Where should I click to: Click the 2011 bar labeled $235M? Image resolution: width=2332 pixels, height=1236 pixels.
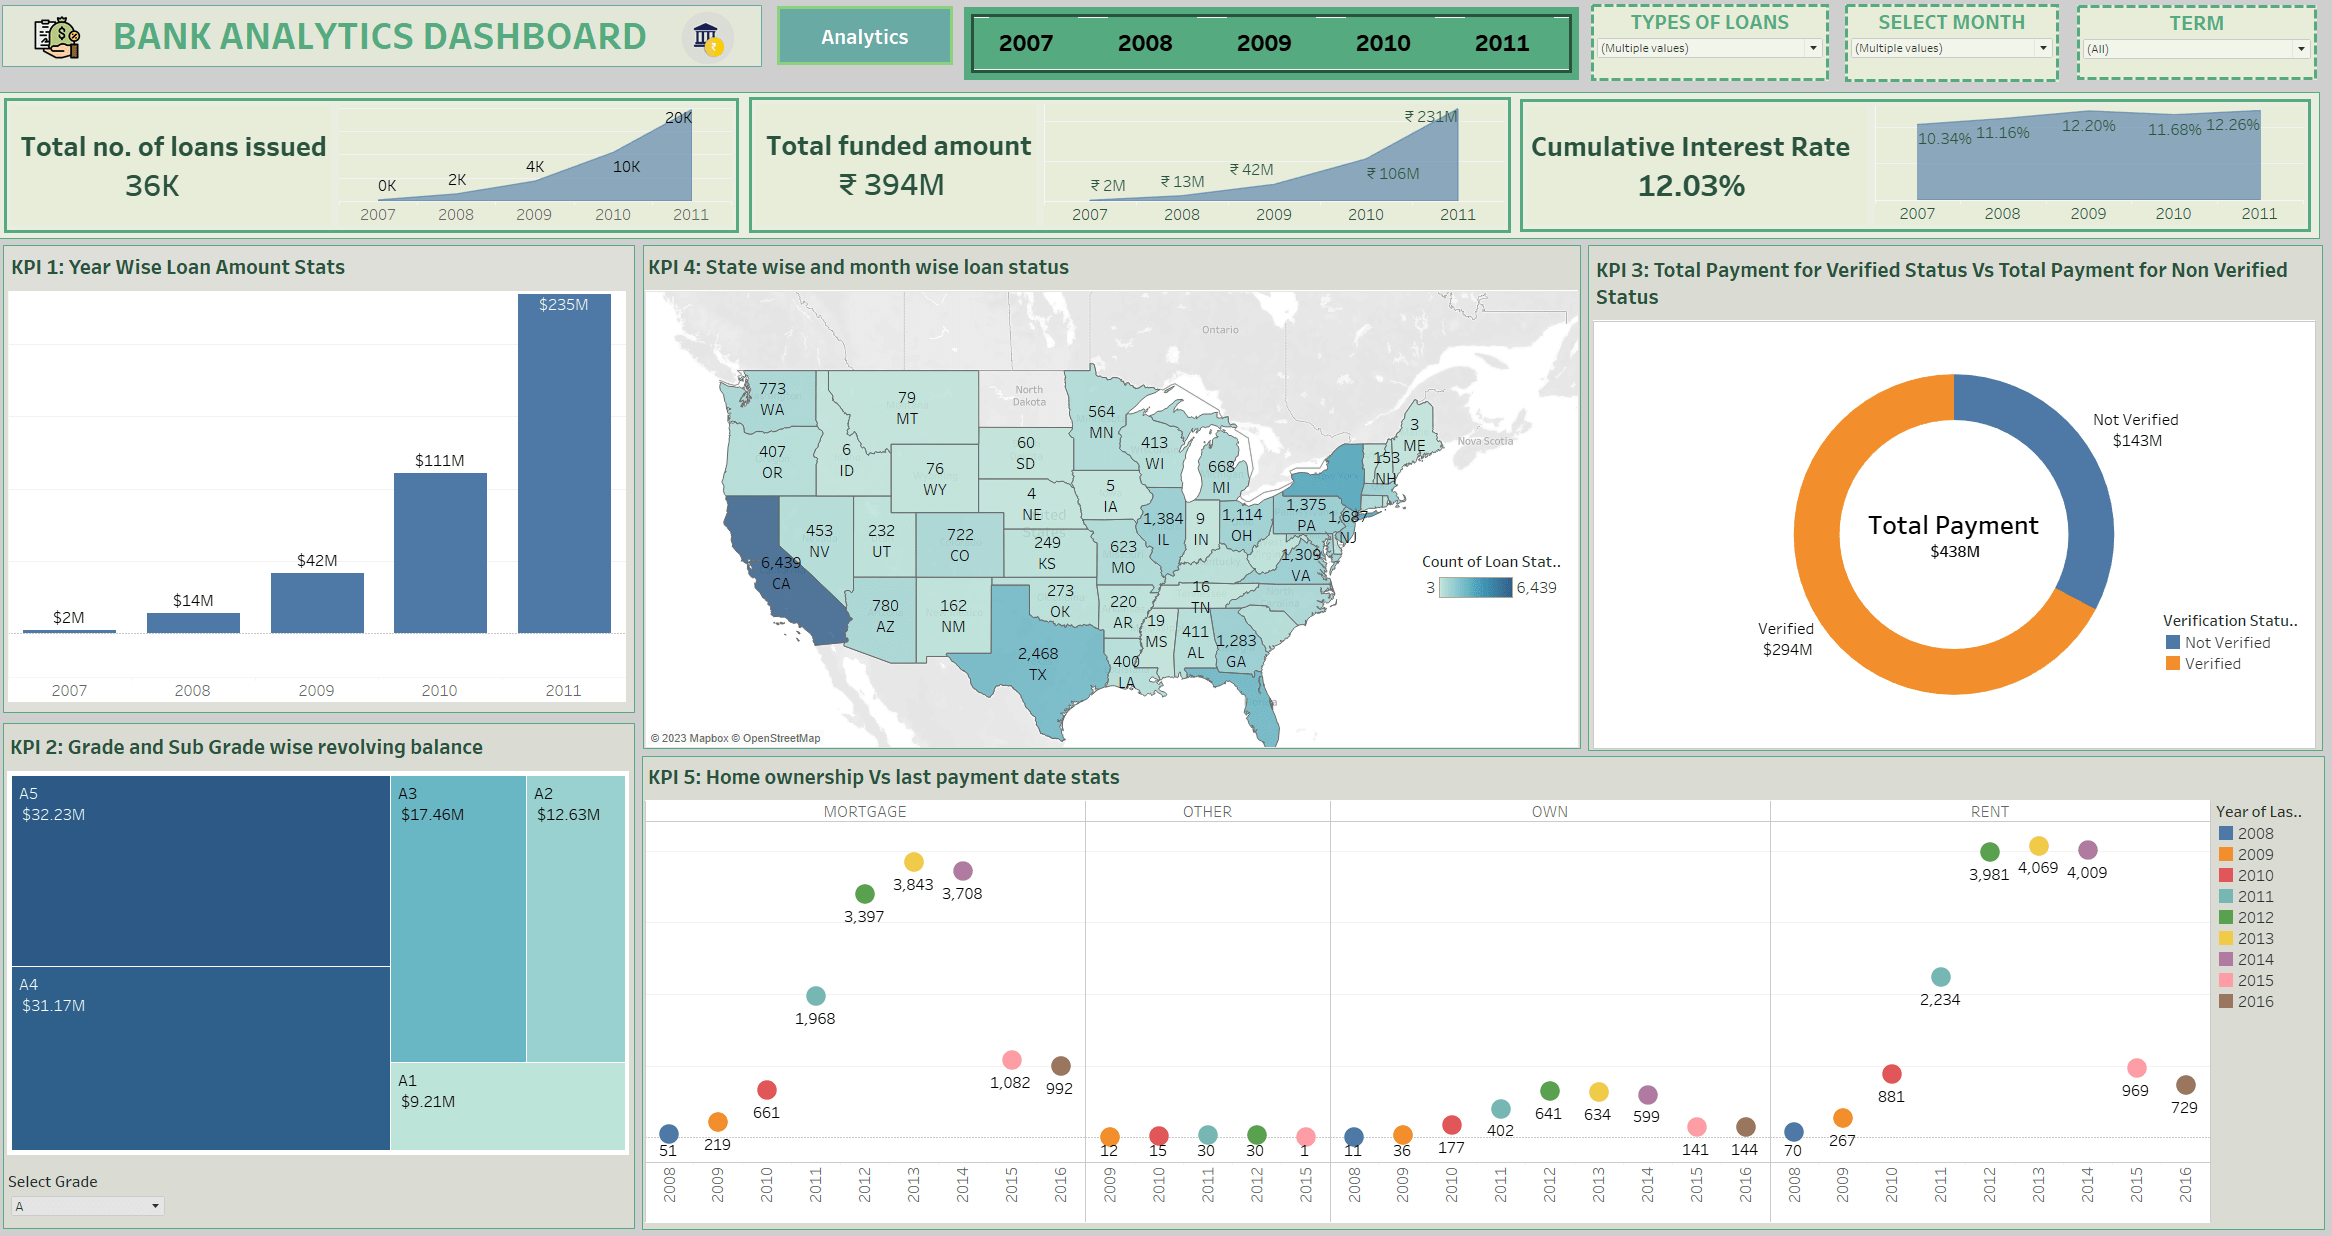coord(563,465)
